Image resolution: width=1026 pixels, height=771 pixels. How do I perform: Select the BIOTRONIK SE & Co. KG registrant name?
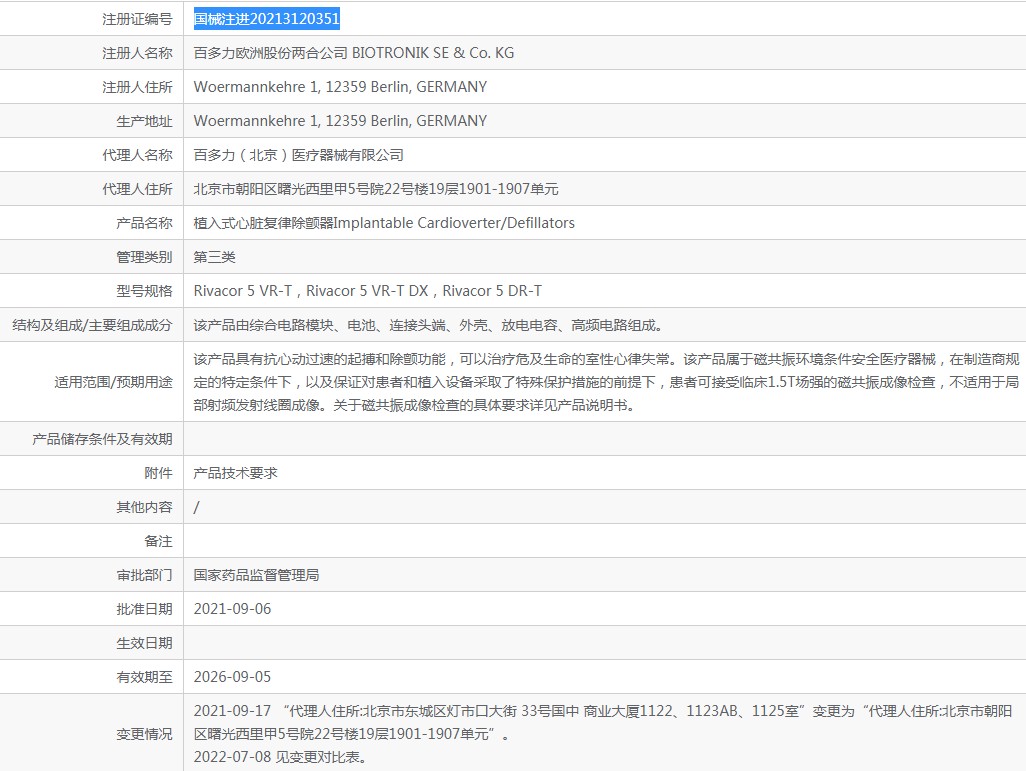[353, 53]
